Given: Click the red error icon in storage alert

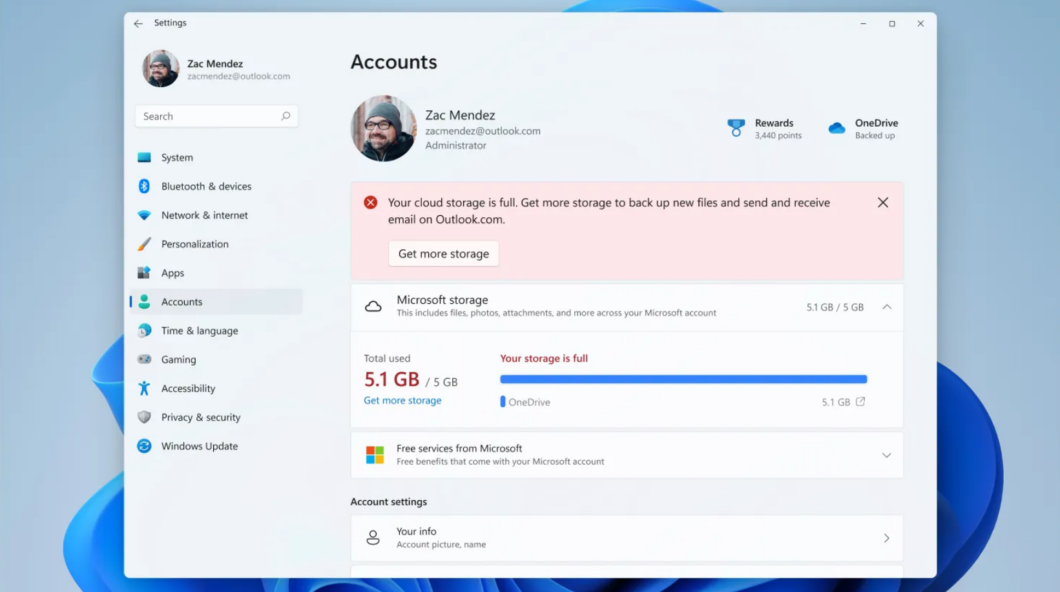Looking at the screenshot, I should (x=370, y=203).
